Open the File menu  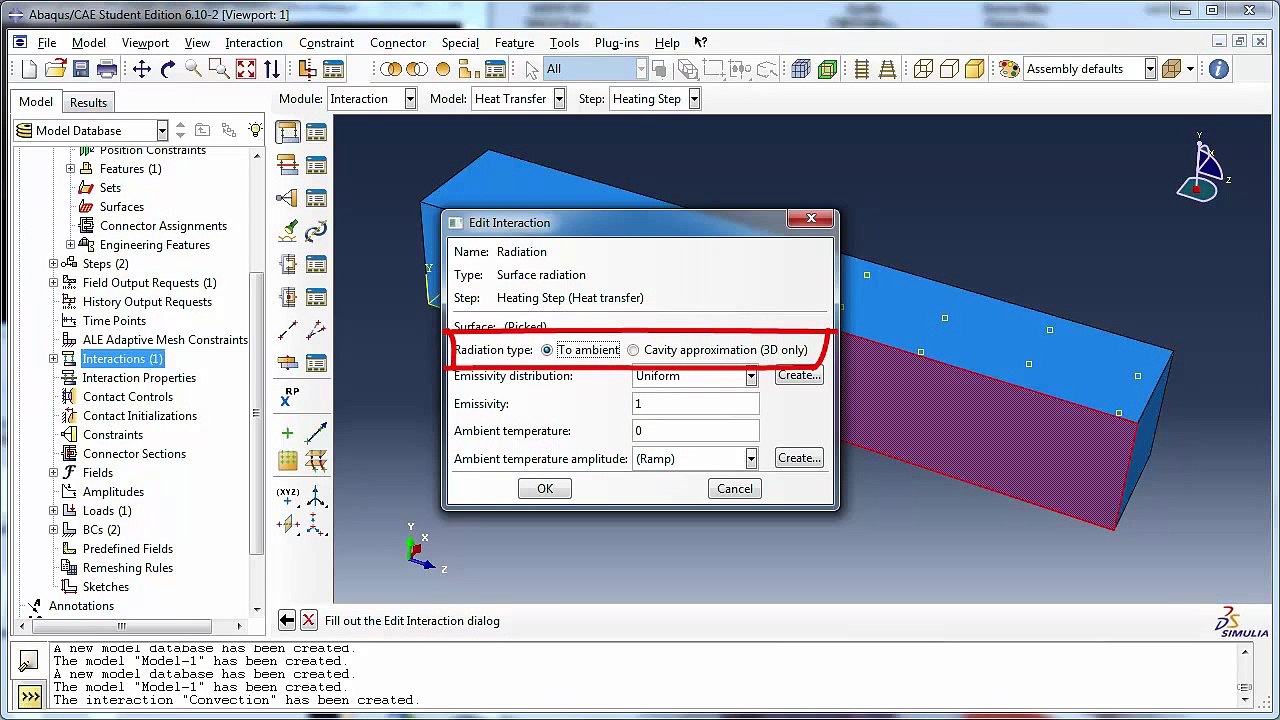pyautogui.click(x=47, y=43)
